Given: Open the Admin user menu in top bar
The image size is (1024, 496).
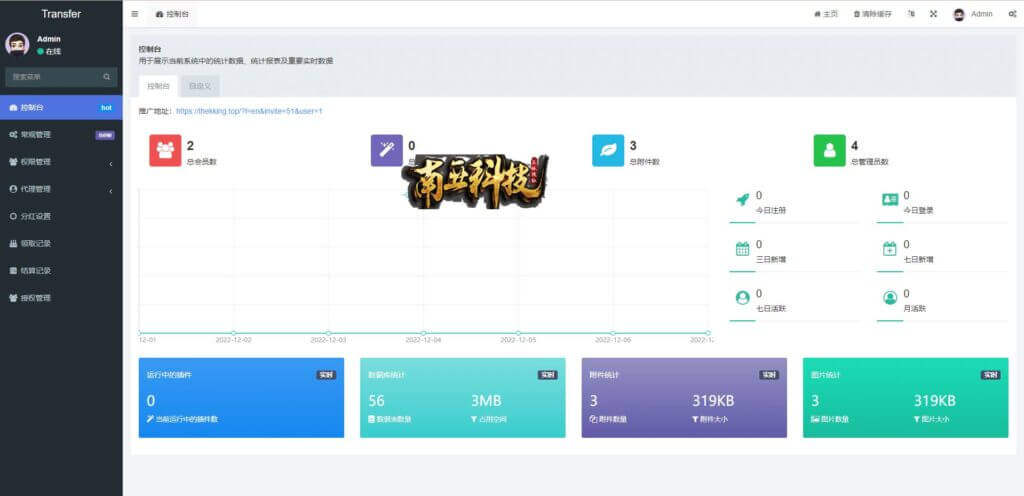Looking at the screenshot, I should click(972, 14).
